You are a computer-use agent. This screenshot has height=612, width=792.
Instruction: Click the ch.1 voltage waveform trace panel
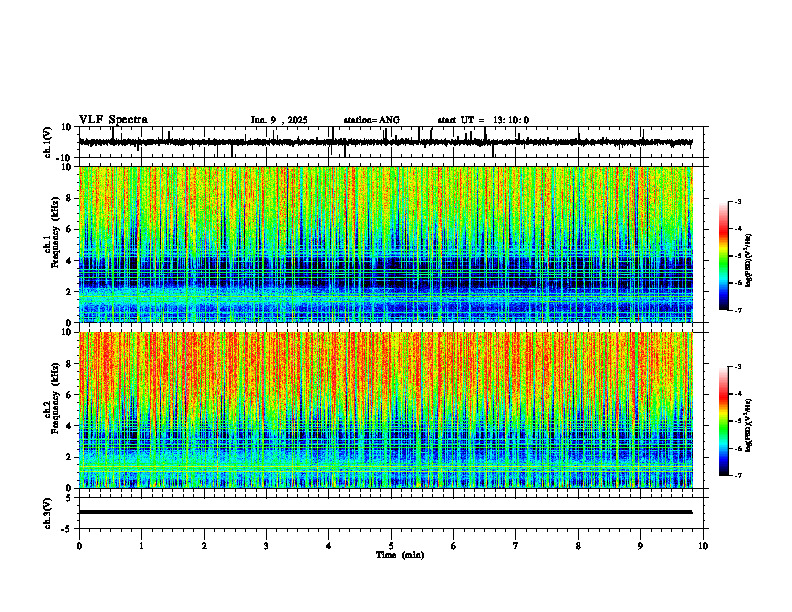393,142
